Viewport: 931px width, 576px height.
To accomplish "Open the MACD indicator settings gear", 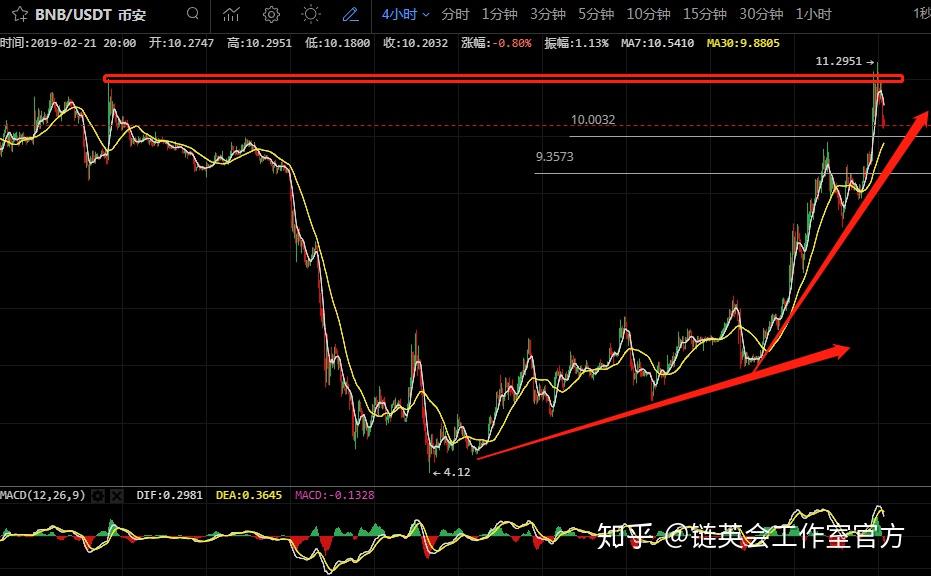I will point(97,494).
